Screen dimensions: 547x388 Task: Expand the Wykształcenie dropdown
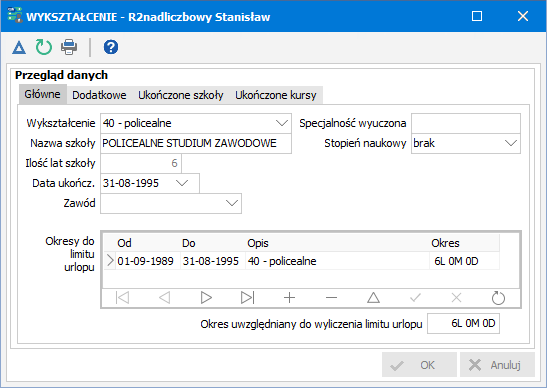pyautogui.click(x=282, y=123)
